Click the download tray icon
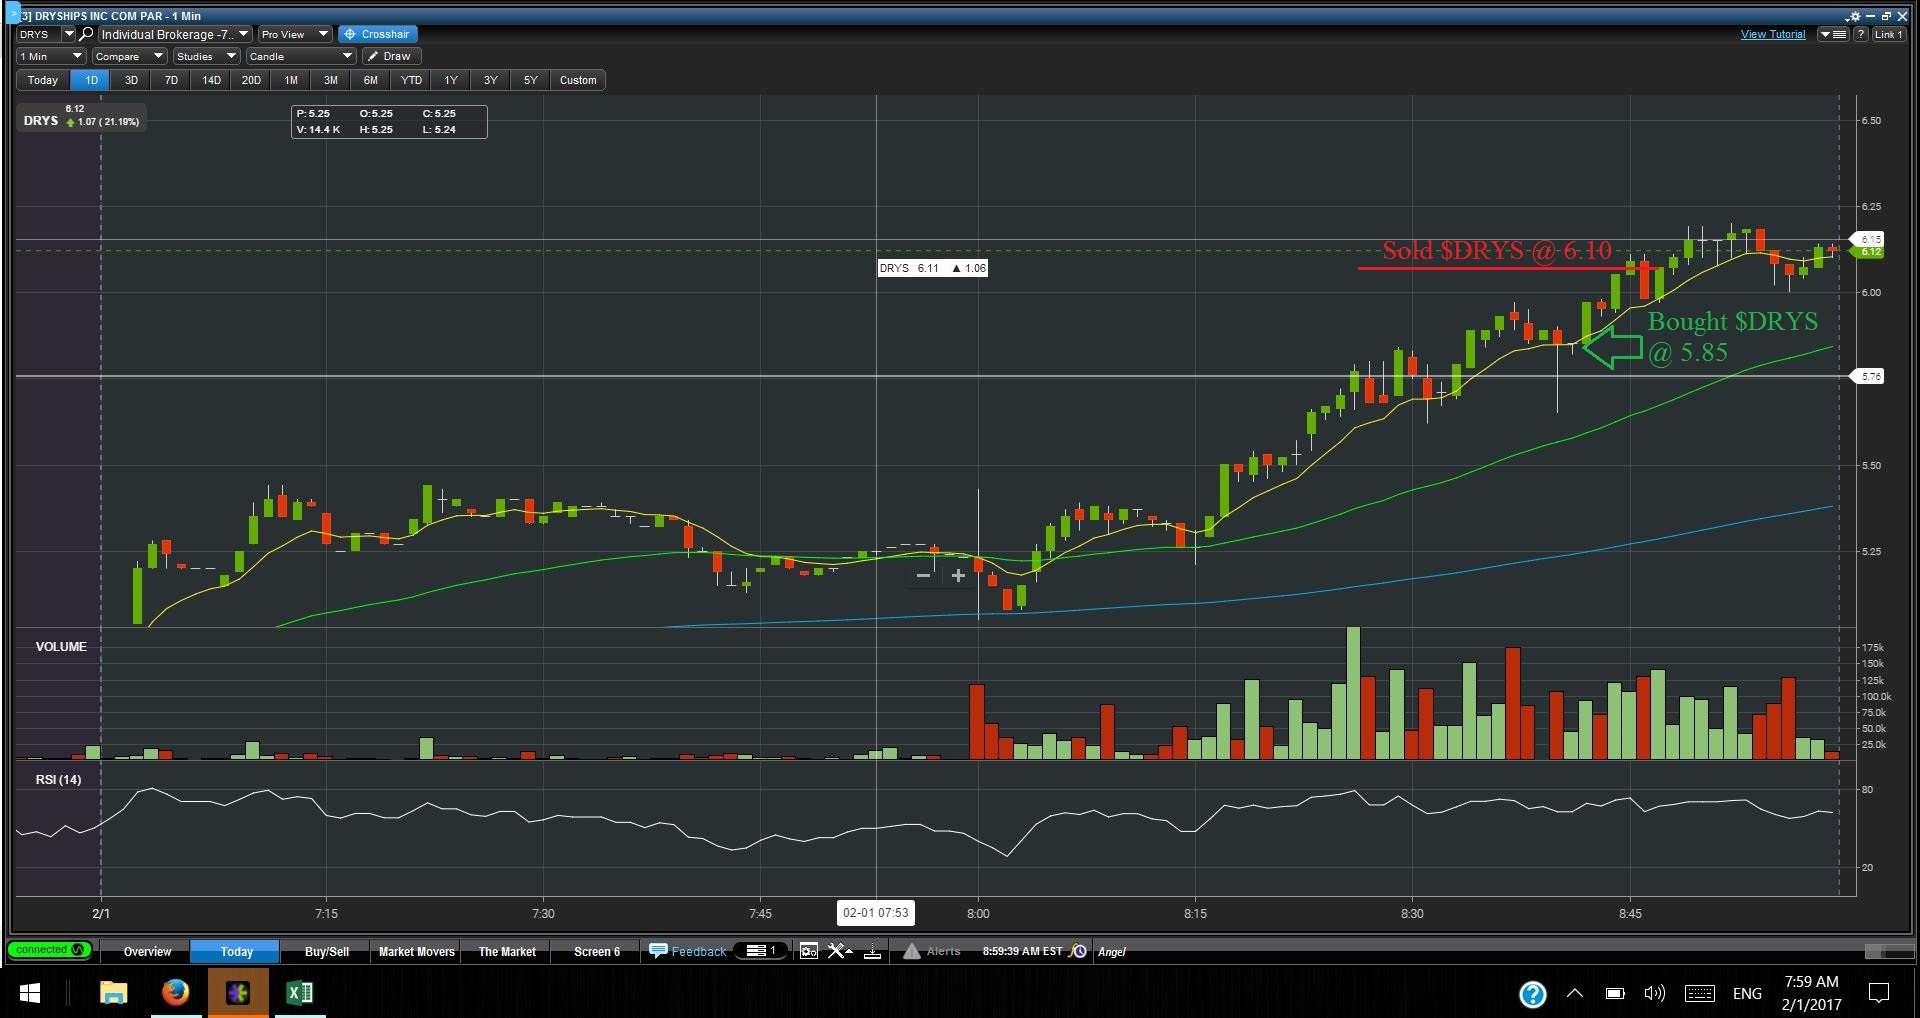Viewport: 1920px width, 1018px height. click(872, 951)
